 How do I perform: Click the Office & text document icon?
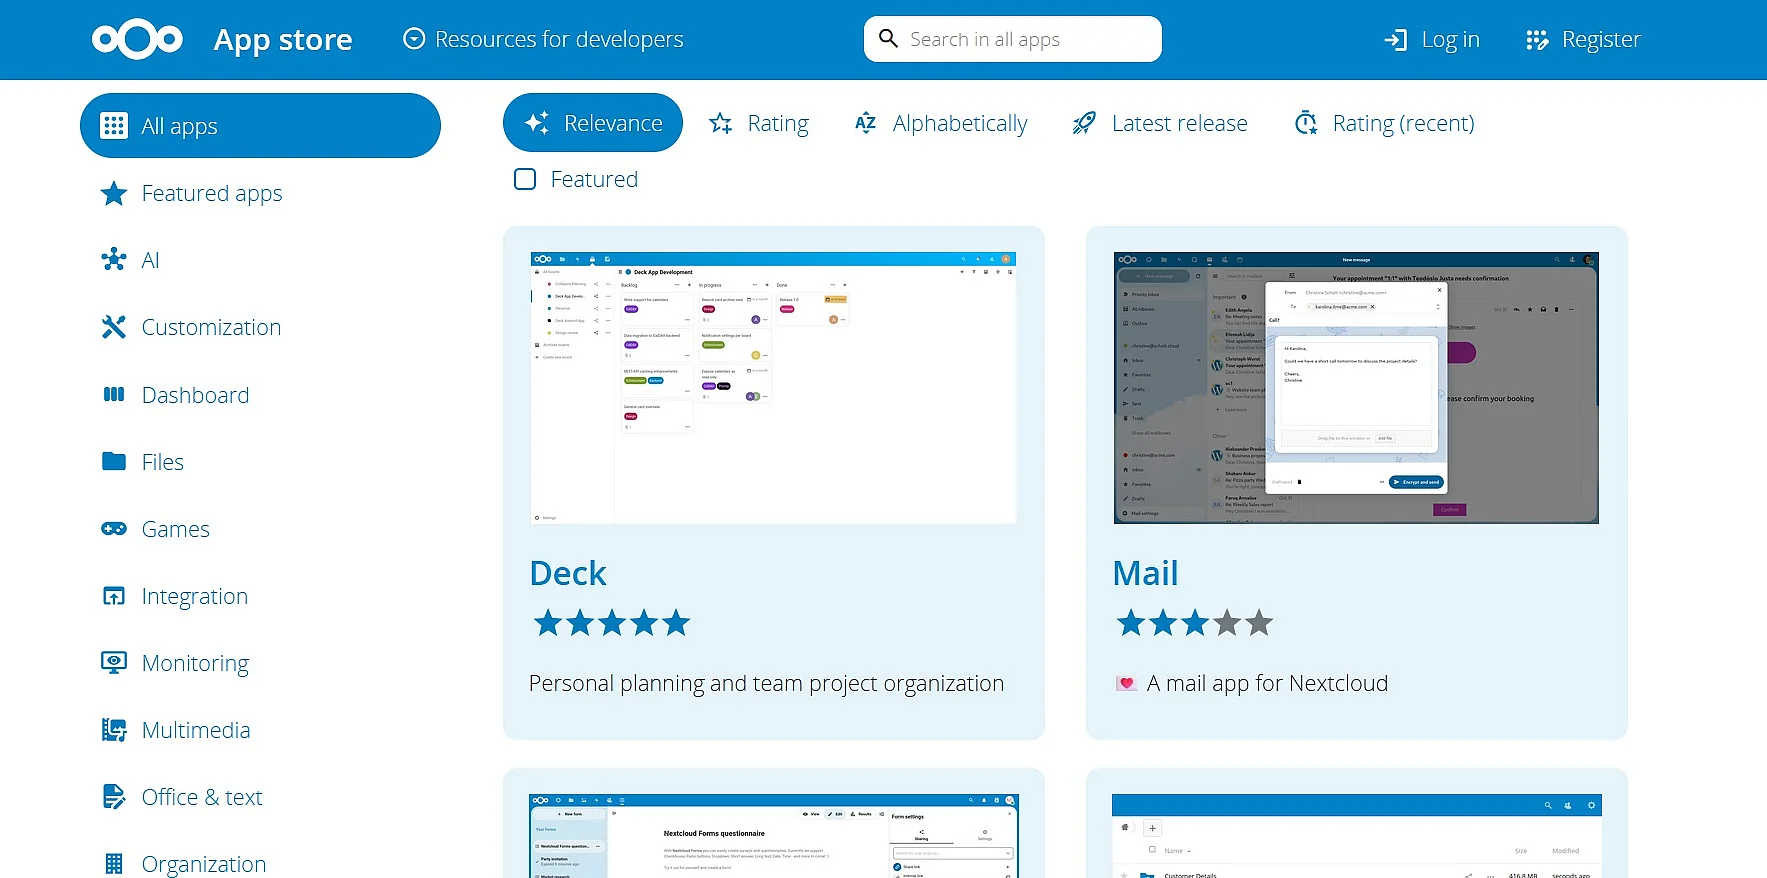click(x=114, y=797)
